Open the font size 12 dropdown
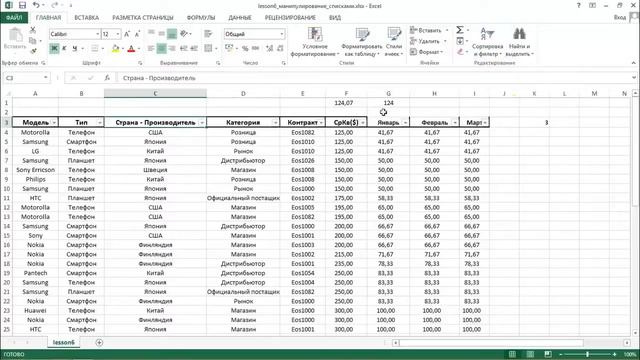This screenshot has height=360, width=640. (x=118, y=34)
